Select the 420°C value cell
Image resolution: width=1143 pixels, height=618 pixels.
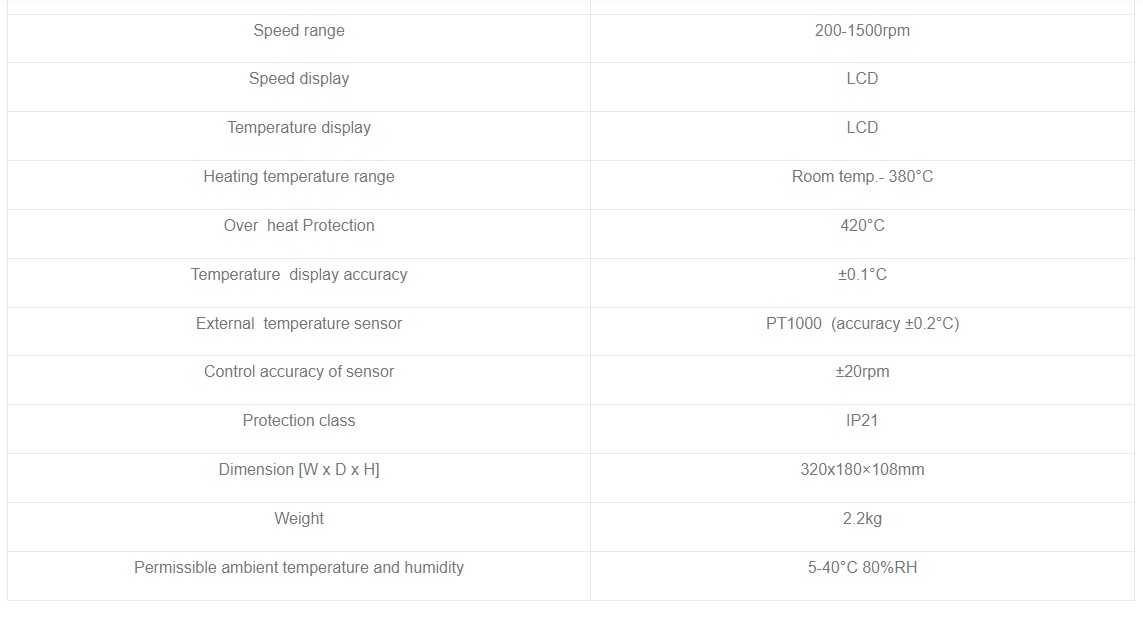coord(862,226)
